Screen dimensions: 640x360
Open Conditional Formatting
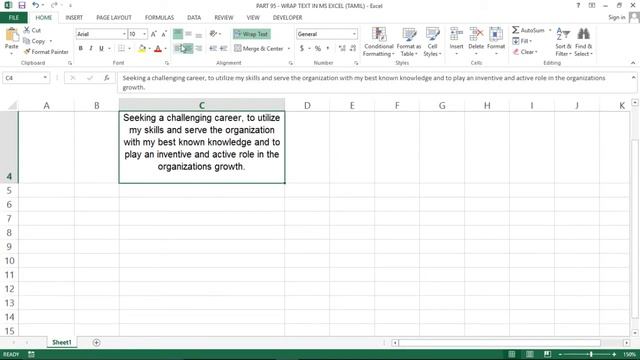[x=379, y=42]
